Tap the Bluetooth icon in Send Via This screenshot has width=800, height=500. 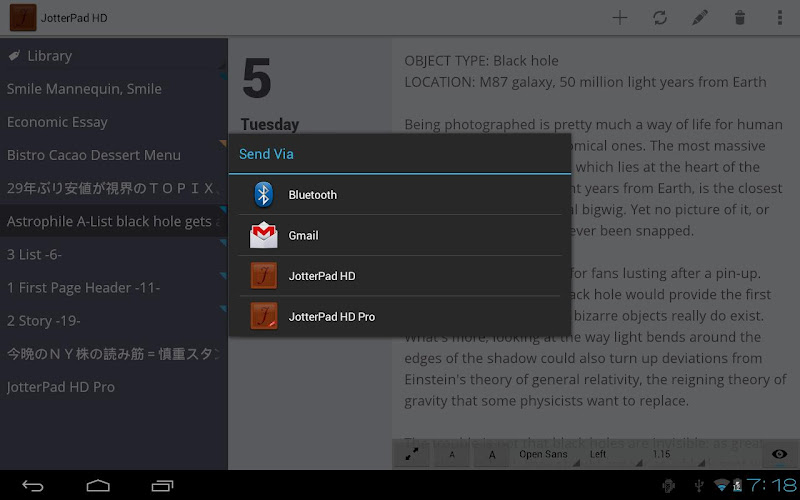click(263, 194)
